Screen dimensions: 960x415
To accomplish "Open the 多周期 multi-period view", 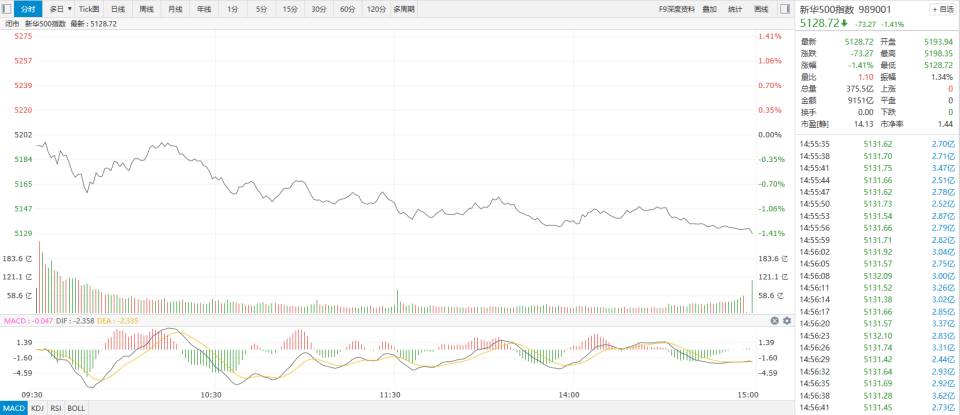I will pyautogui.click(x=404, y=9).
